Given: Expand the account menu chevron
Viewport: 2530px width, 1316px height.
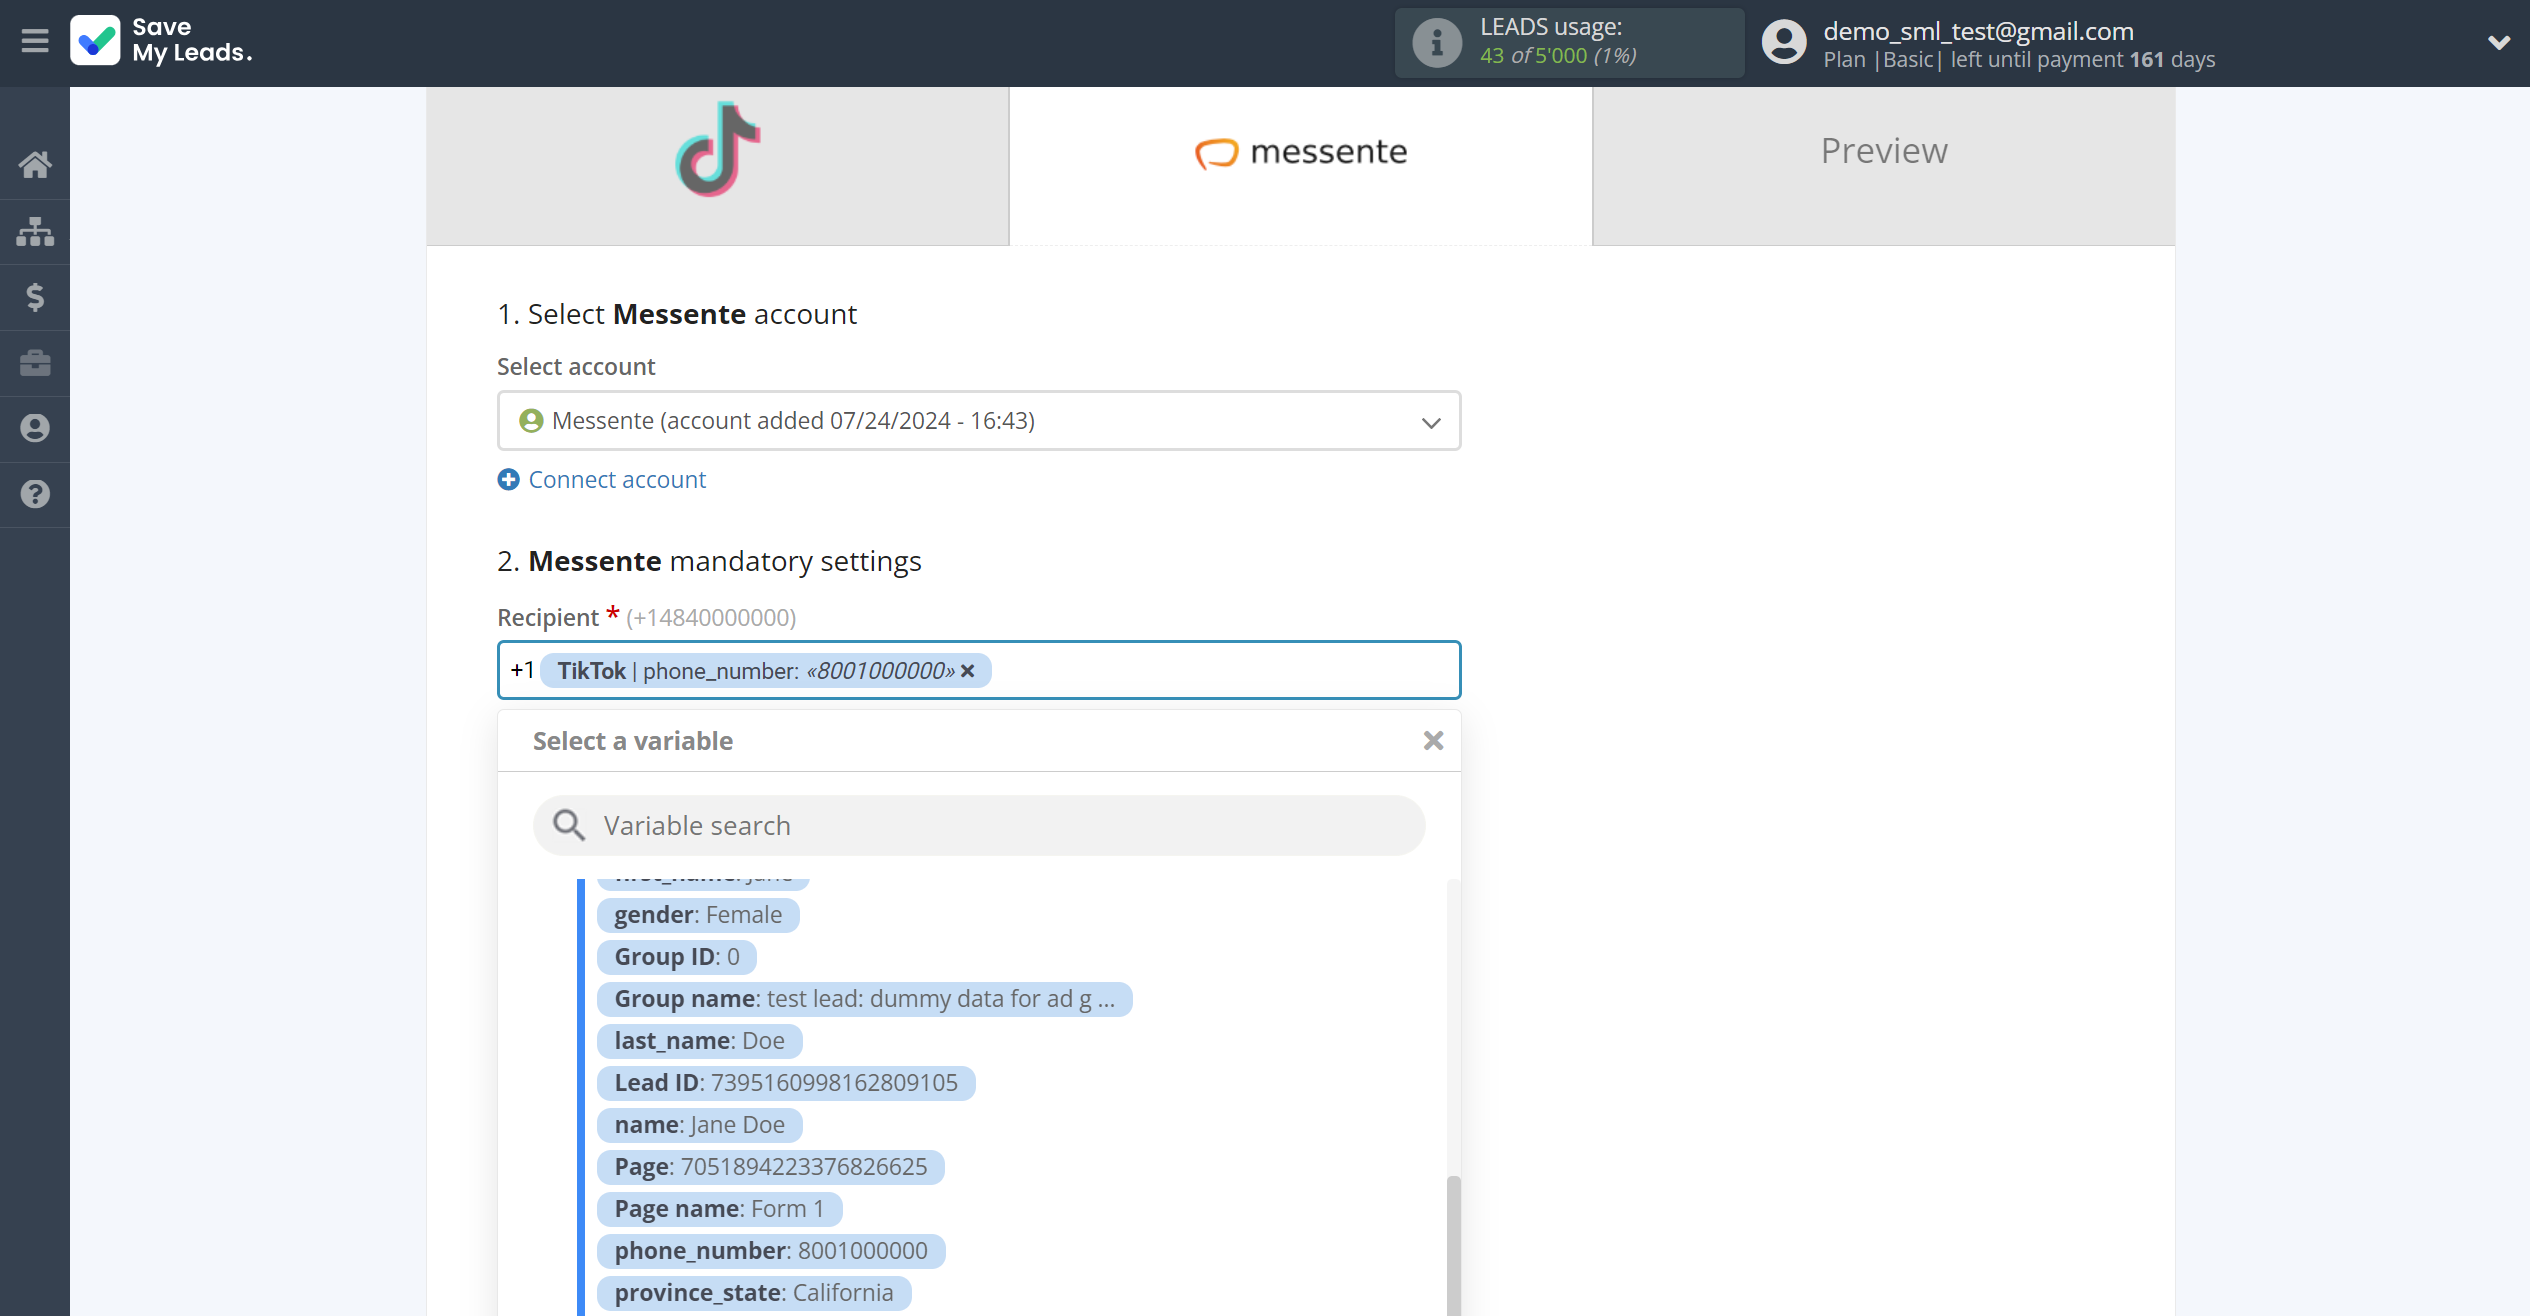Looking at the screenshot, I should [x=2498, y=42].
